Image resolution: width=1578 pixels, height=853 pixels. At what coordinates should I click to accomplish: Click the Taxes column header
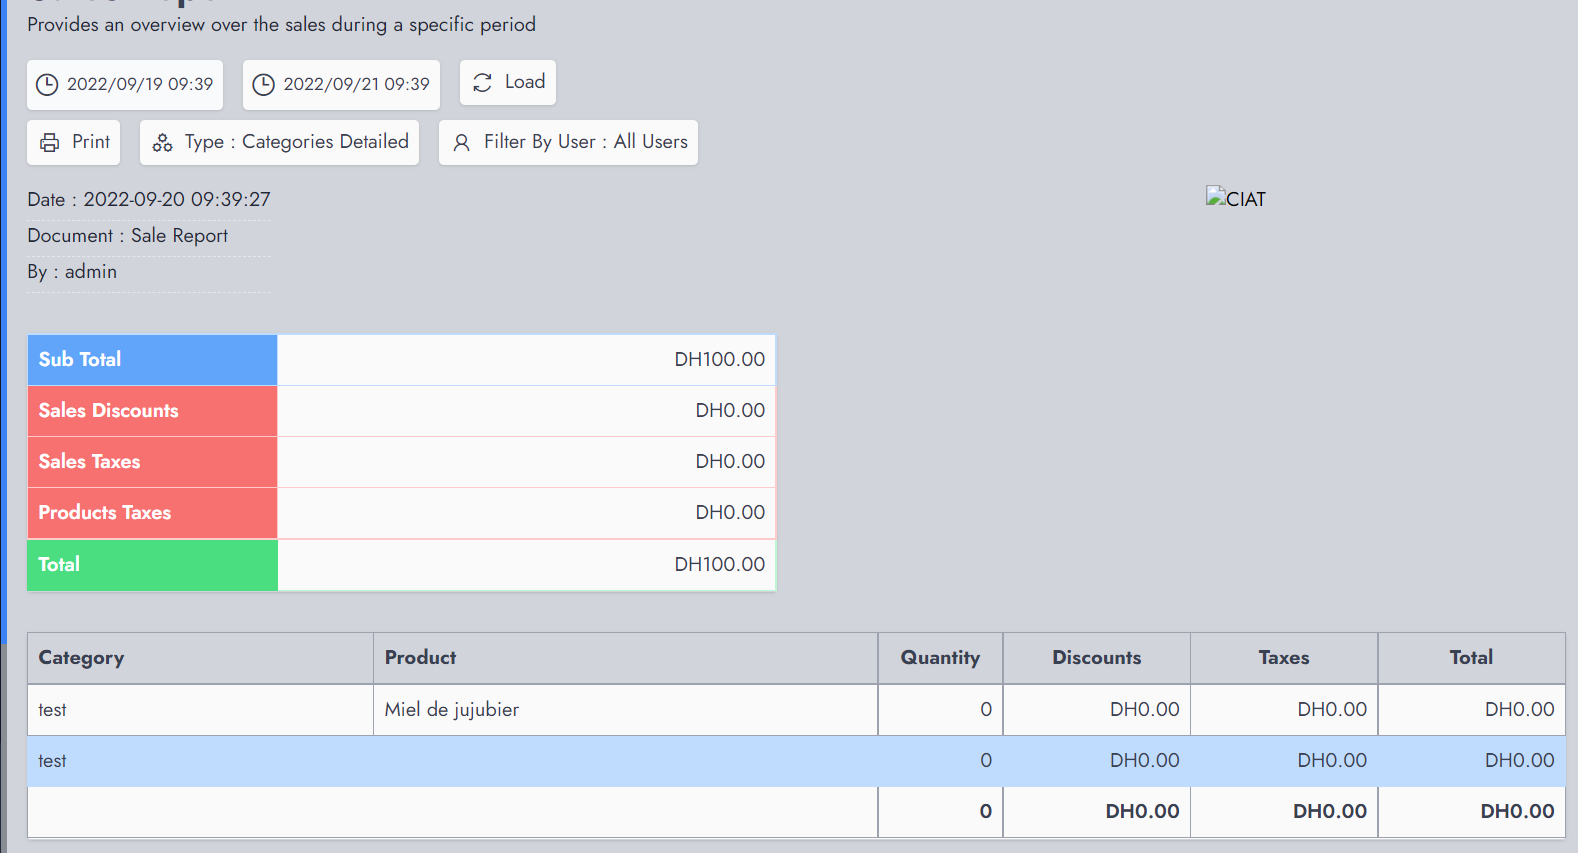1284,658
